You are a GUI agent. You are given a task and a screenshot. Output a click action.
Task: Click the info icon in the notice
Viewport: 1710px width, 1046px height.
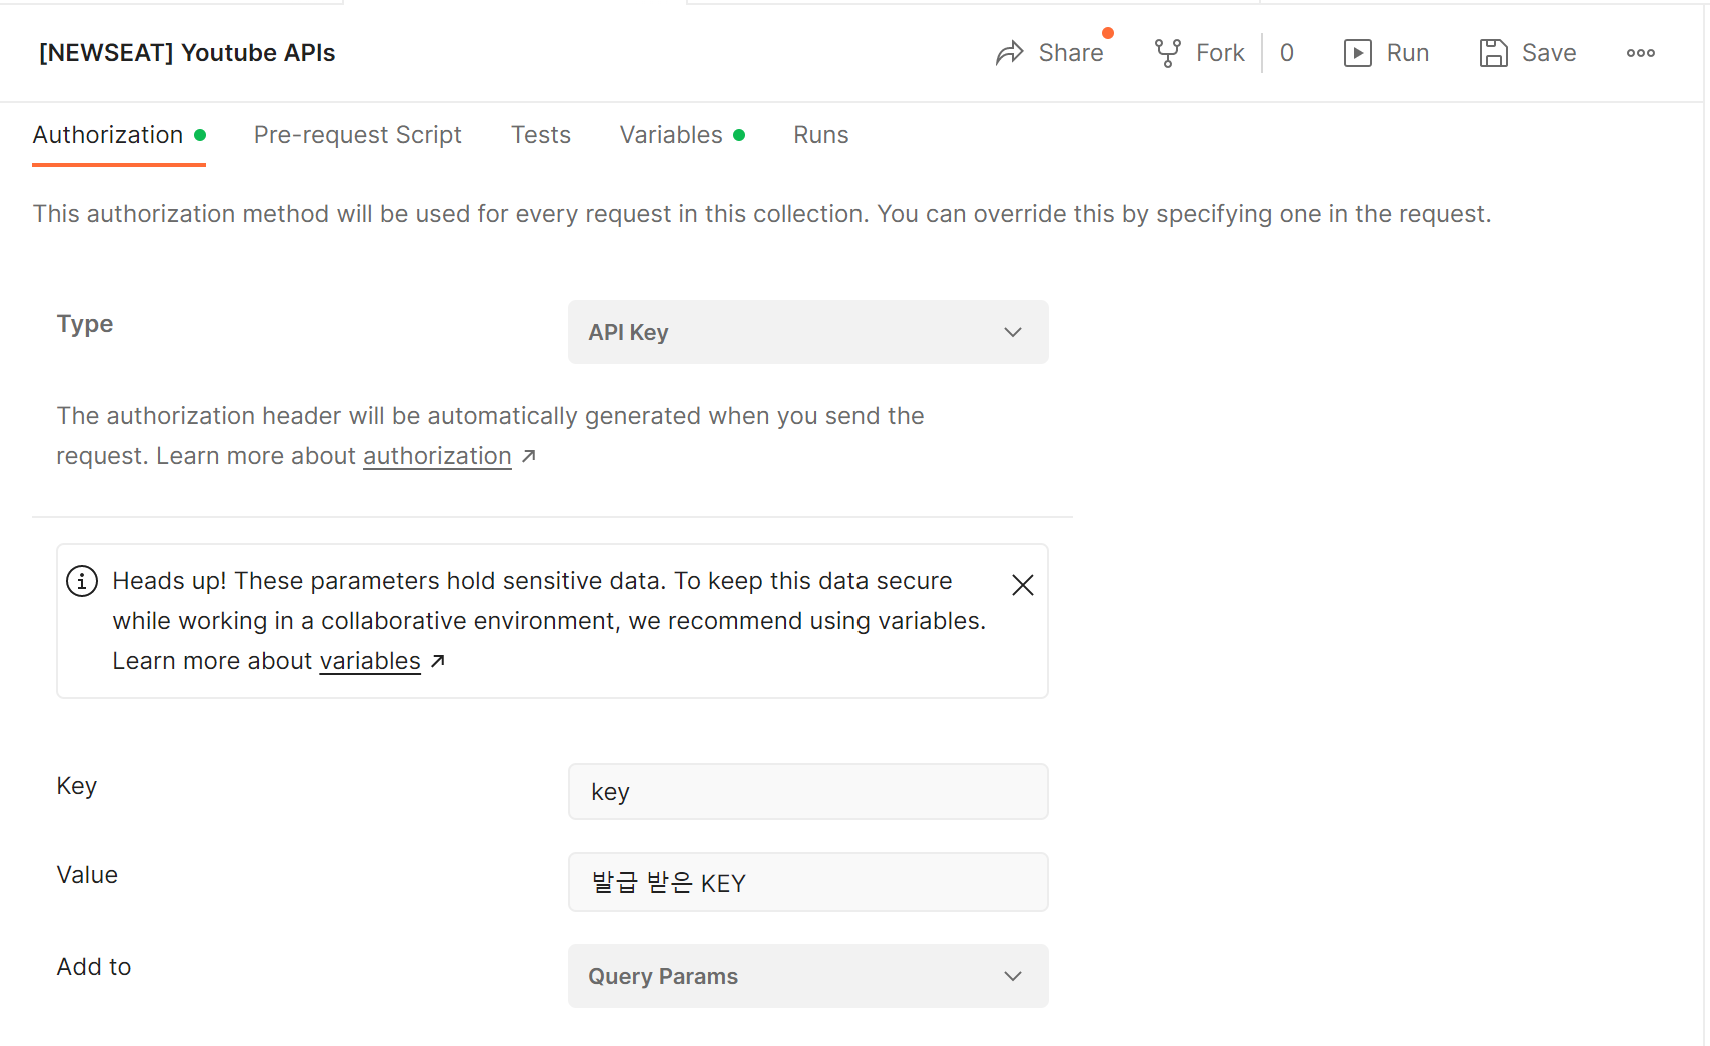point(82,581)
